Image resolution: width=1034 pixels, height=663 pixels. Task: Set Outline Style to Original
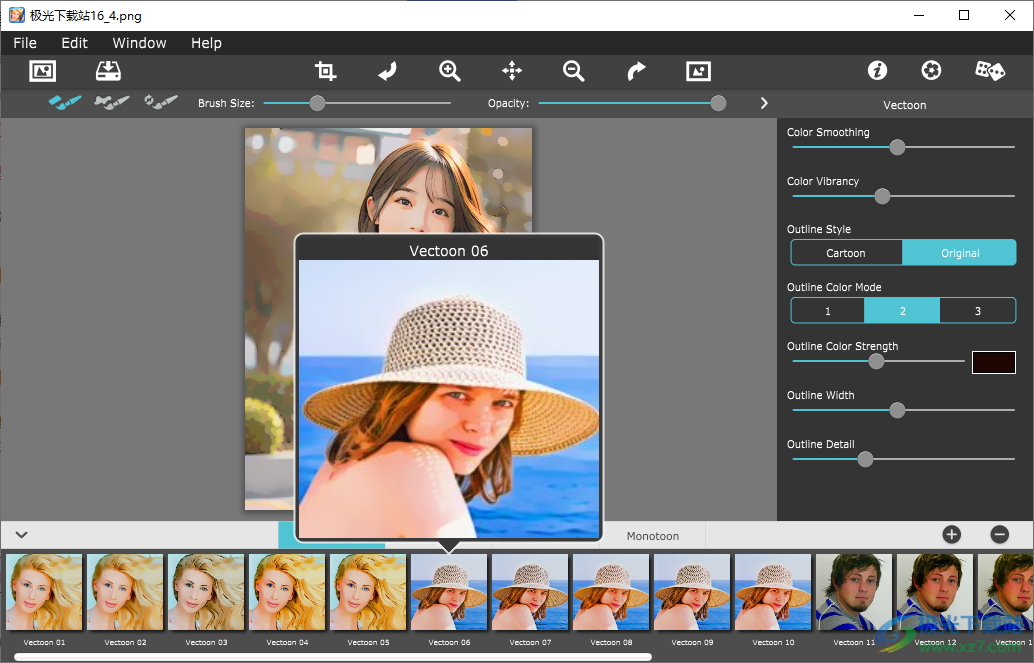pos(959,253)
